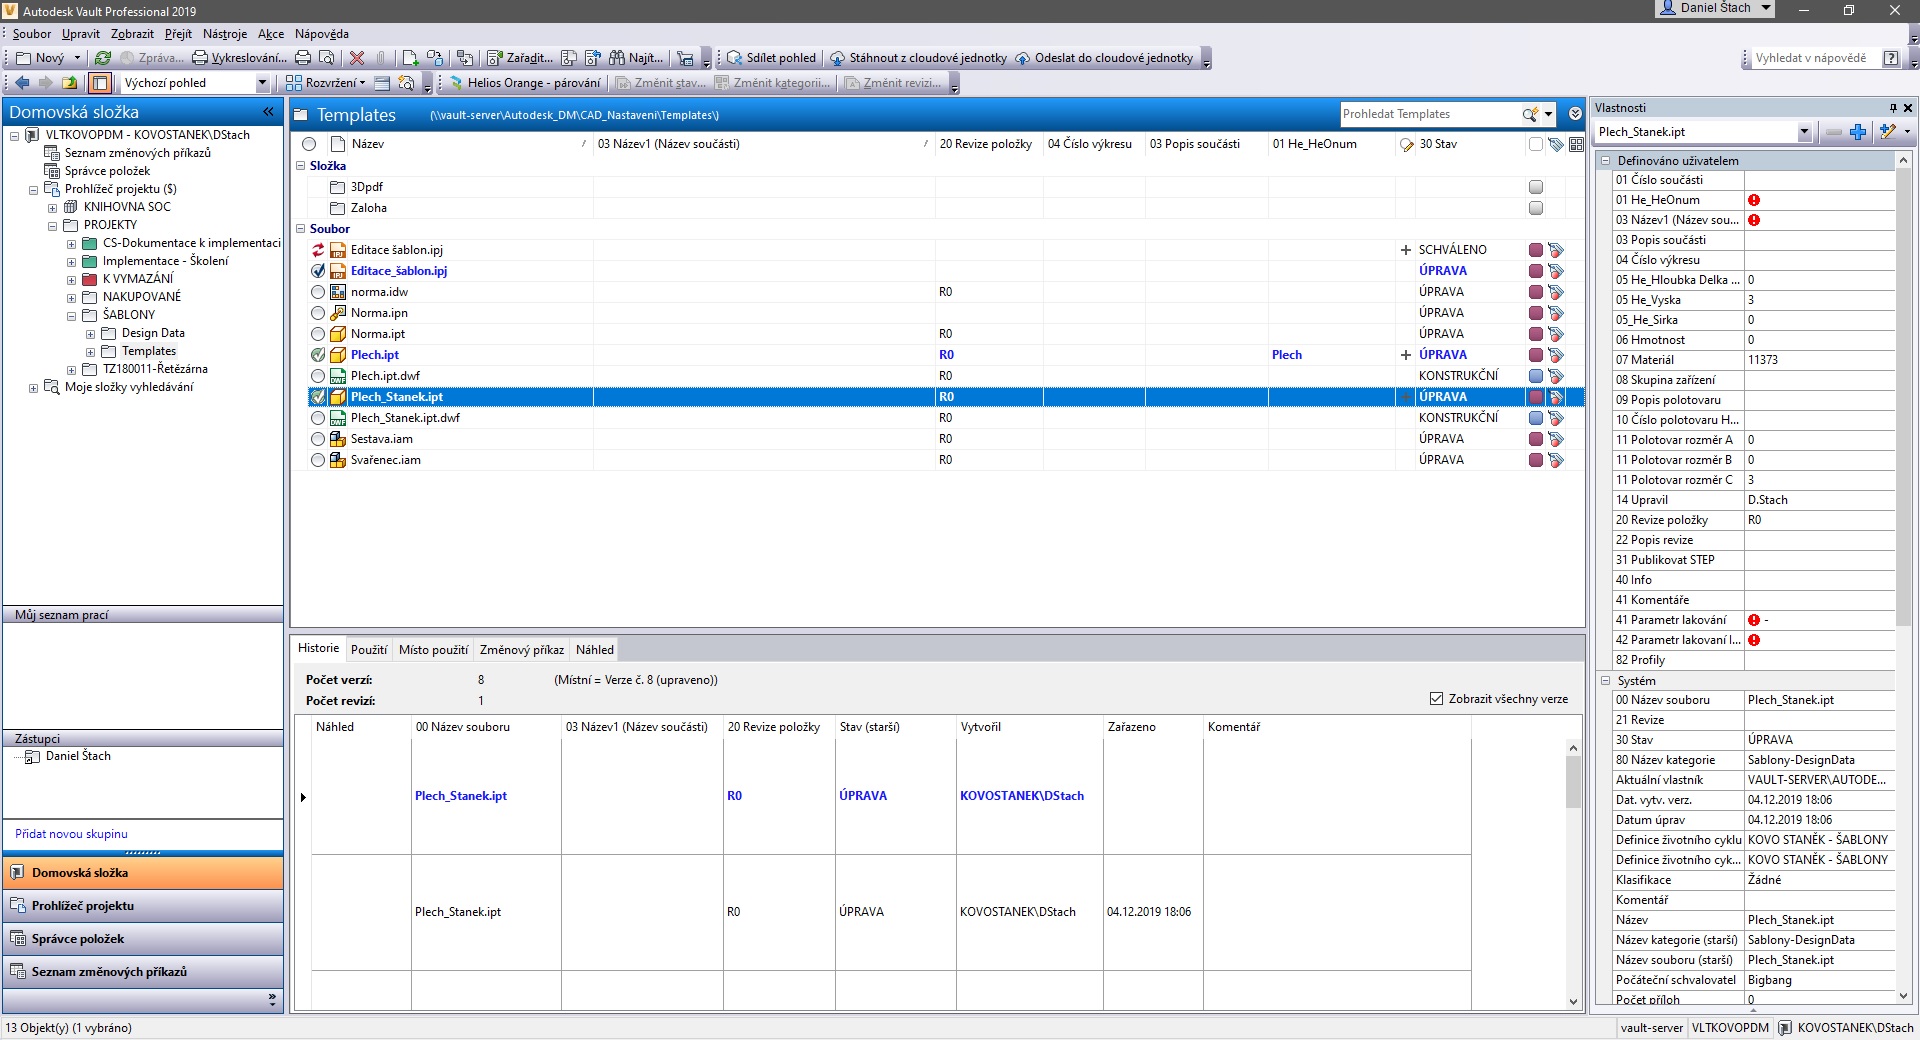Open Správce položek navigation button
This screenshot has height=1040, width=1920.
[143, 939]
